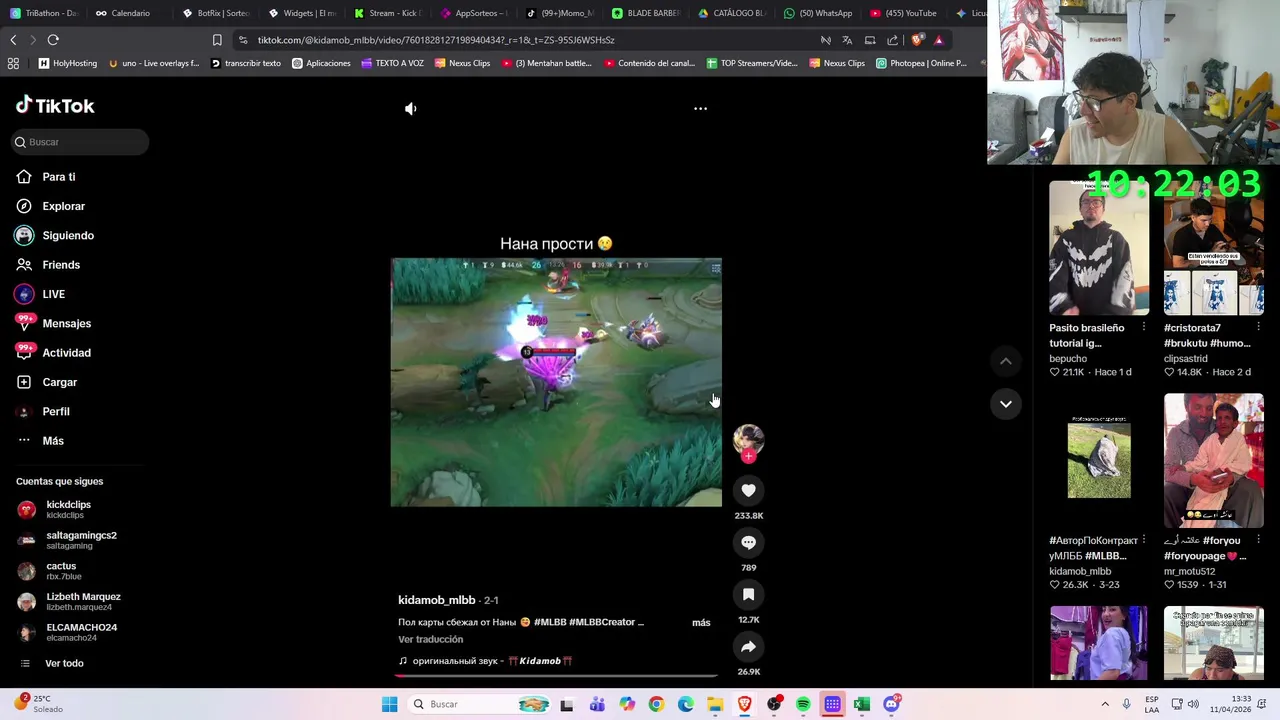Screen dimensions: 1280x720
Task: Open comments showing 789
Action: [748, 542]
